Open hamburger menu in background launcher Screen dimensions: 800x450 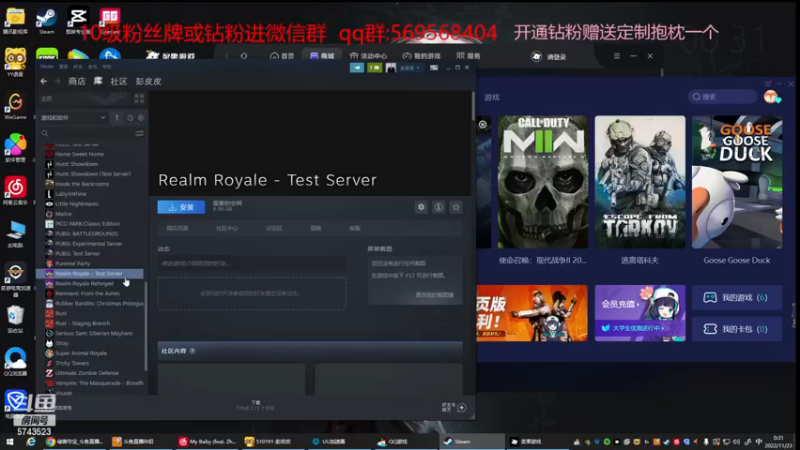[x=617, y=56]
